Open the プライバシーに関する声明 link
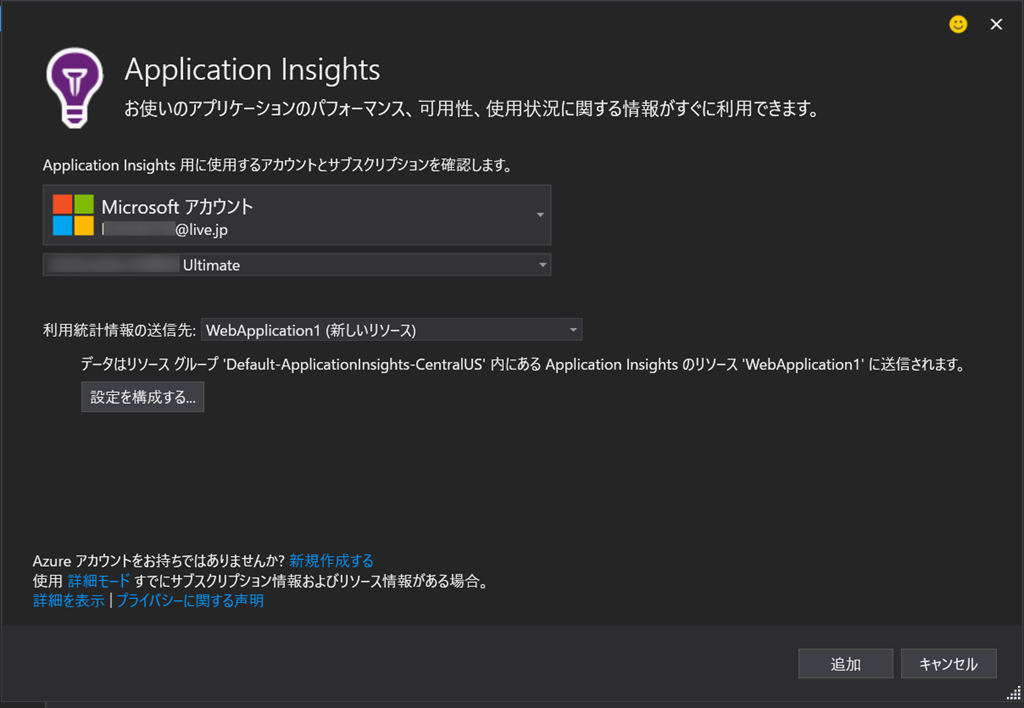Viewport: 1024px width, 708px height. (x=190, y=601)
